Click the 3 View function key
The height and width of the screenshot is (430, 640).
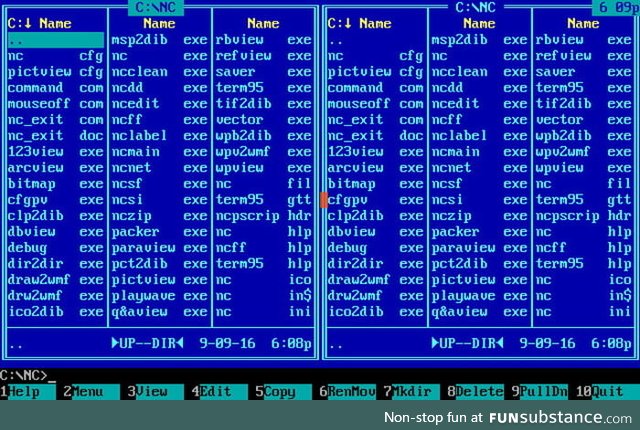[155, 392]
